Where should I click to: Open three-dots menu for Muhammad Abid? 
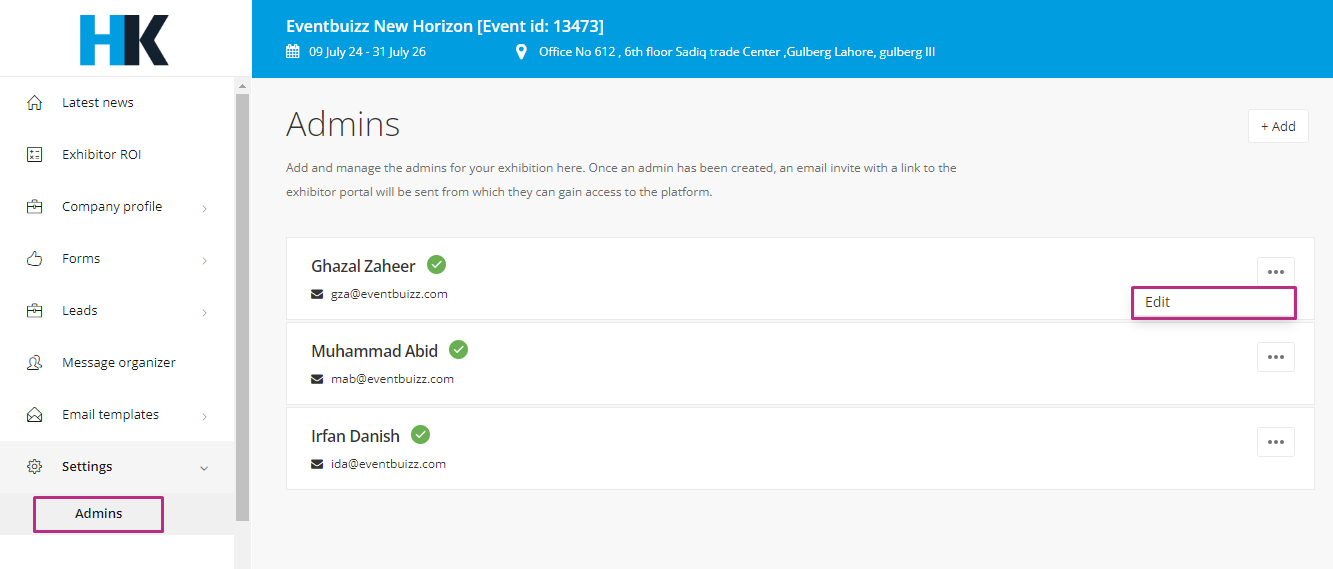tap(1276, 357)
